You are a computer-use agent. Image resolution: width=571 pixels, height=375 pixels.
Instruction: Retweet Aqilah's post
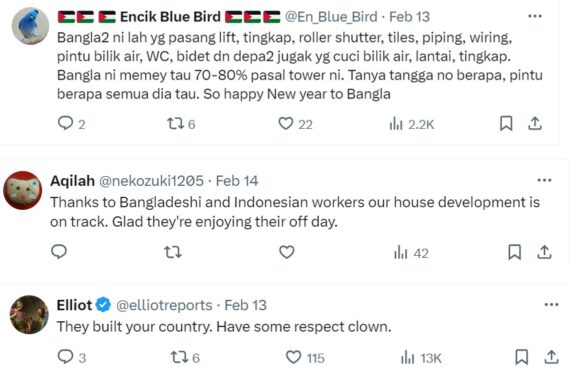coord(173,252)
